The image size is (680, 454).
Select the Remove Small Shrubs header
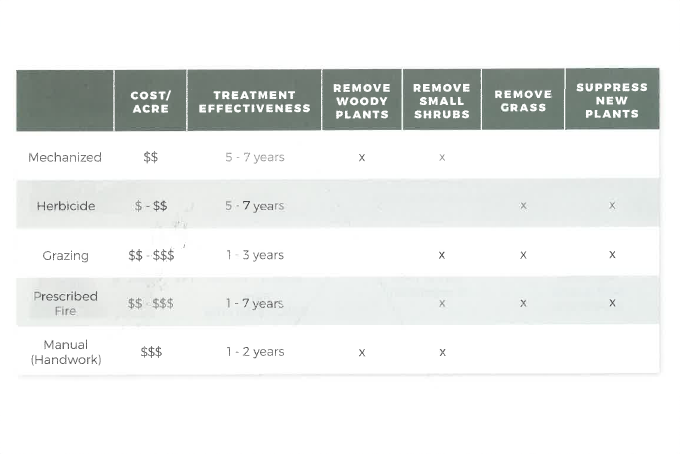pos(442,101)
